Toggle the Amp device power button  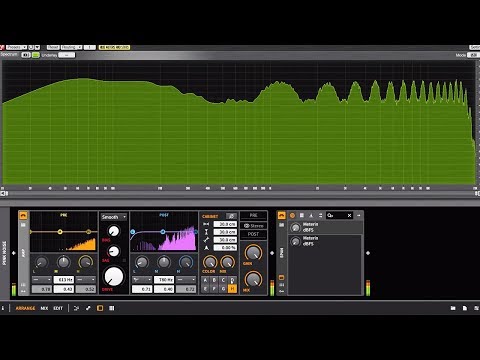[23, 216]
